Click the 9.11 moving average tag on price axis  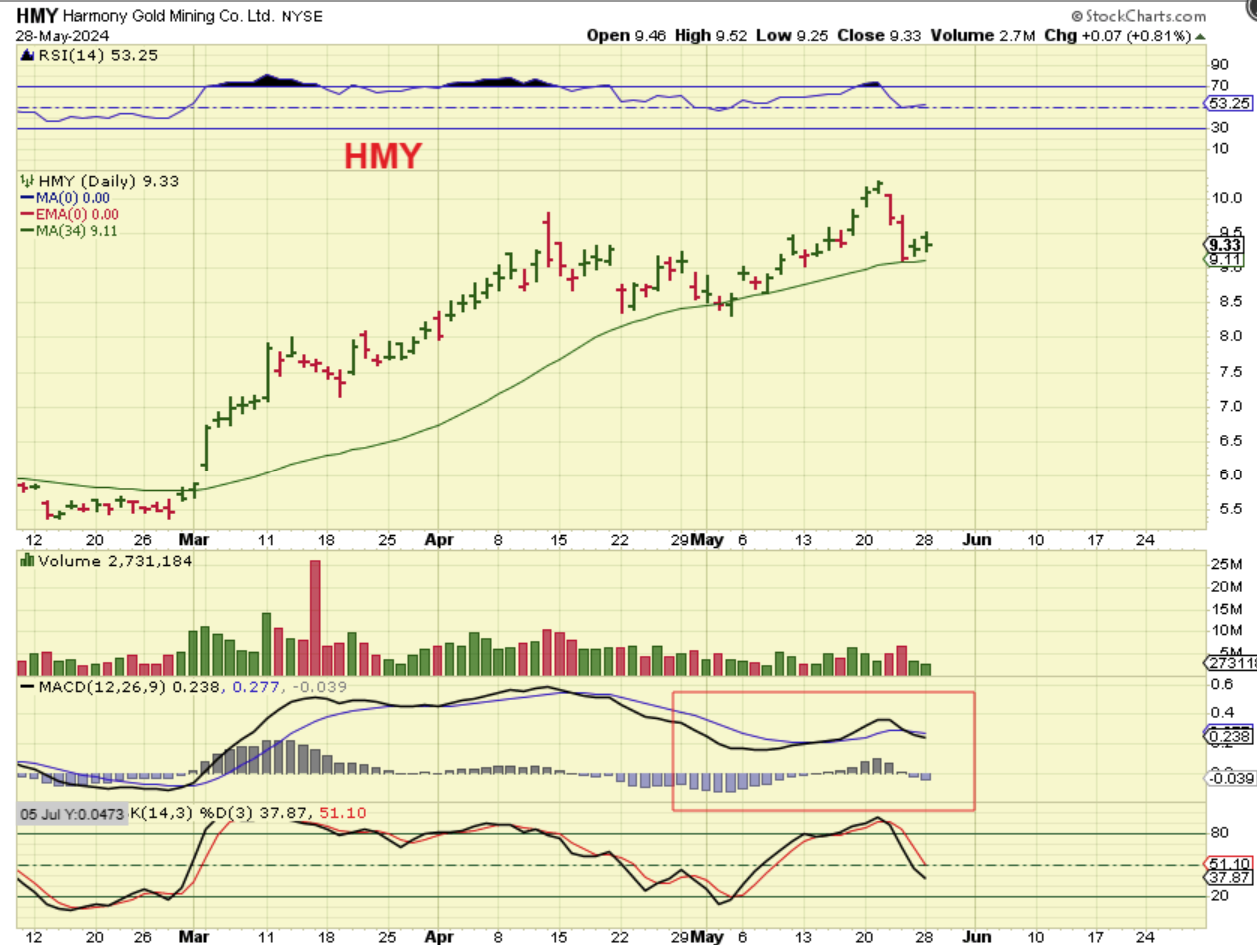(1224, 260)
